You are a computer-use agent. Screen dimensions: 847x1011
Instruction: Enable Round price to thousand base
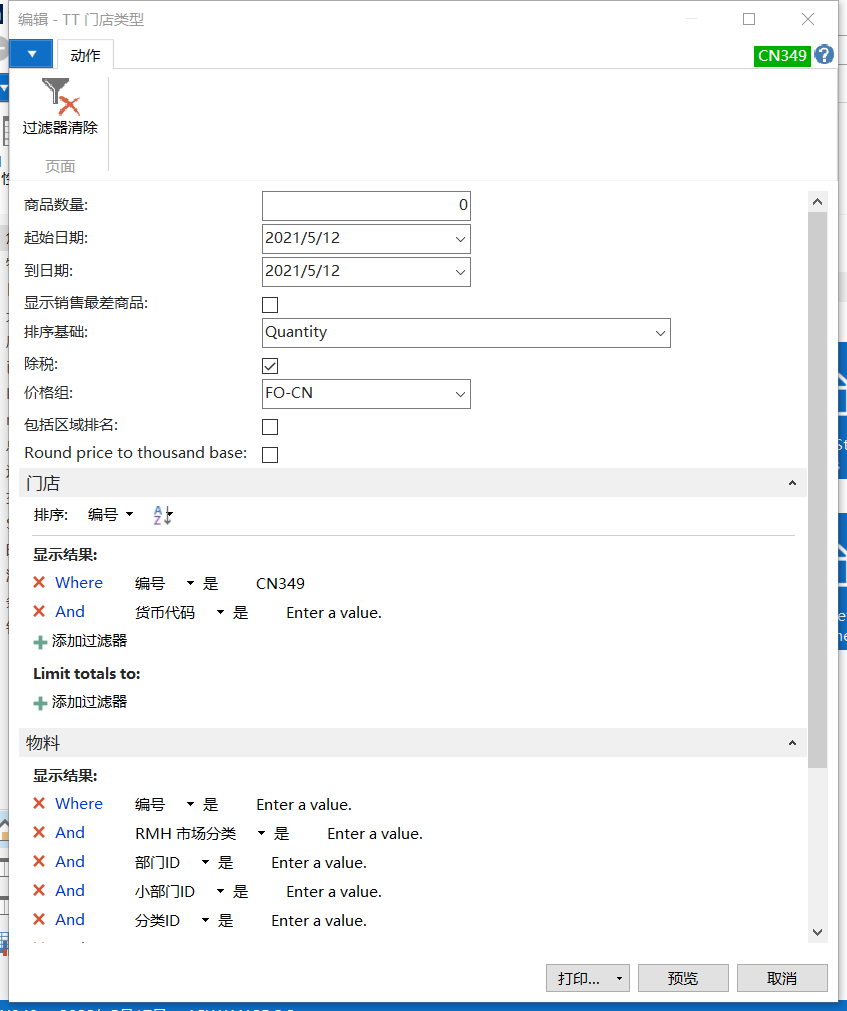(270, 455)
